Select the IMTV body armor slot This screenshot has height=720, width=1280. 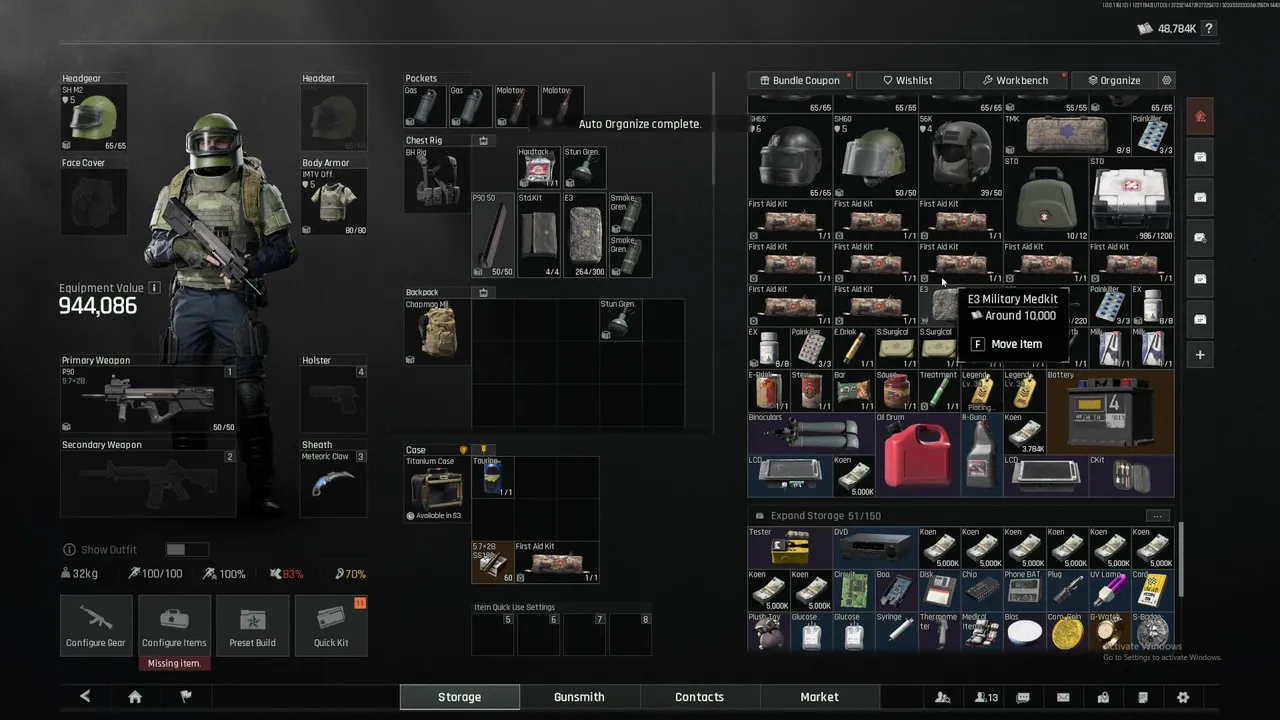pos(334,202)
